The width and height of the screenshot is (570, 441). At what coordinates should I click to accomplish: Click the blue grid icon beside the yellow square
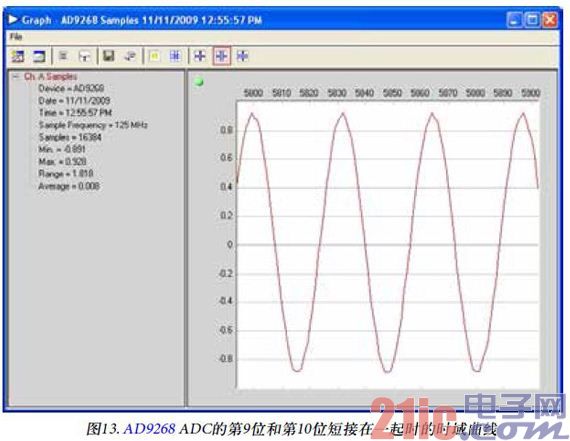(x=175, y=56)
